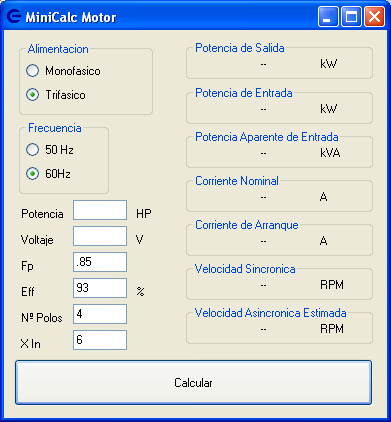Select the Monofasico radio button
Viewport: 391px width, 422px height.
32,71
